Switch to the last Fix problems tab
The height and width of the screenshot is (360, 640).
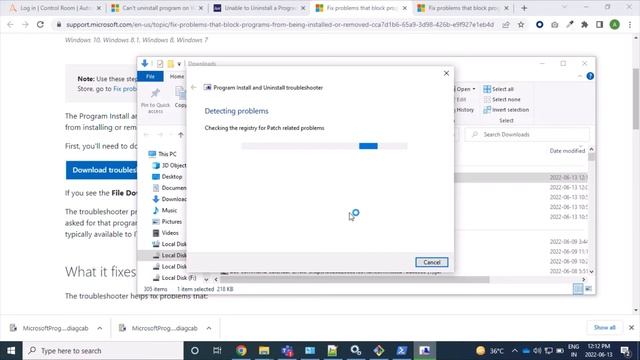(462, 8)
